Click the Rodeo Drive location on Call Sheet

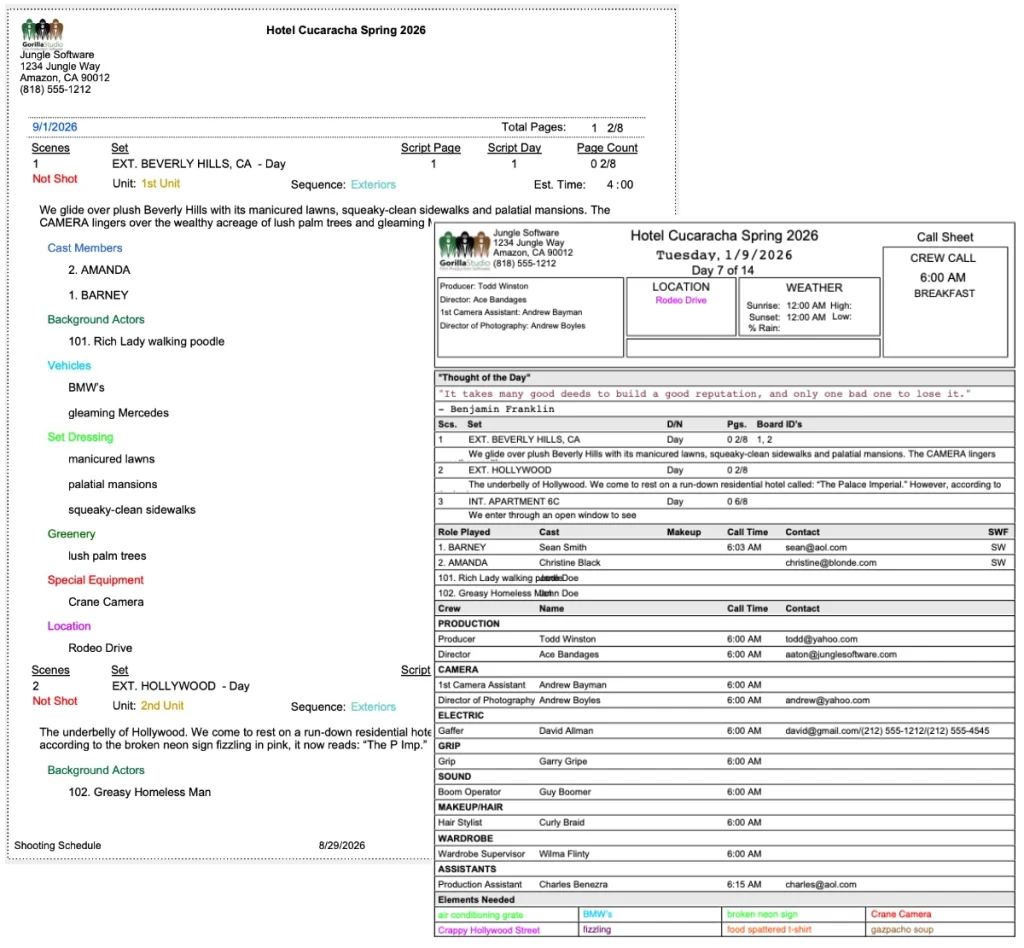click(x=680, y=300)
